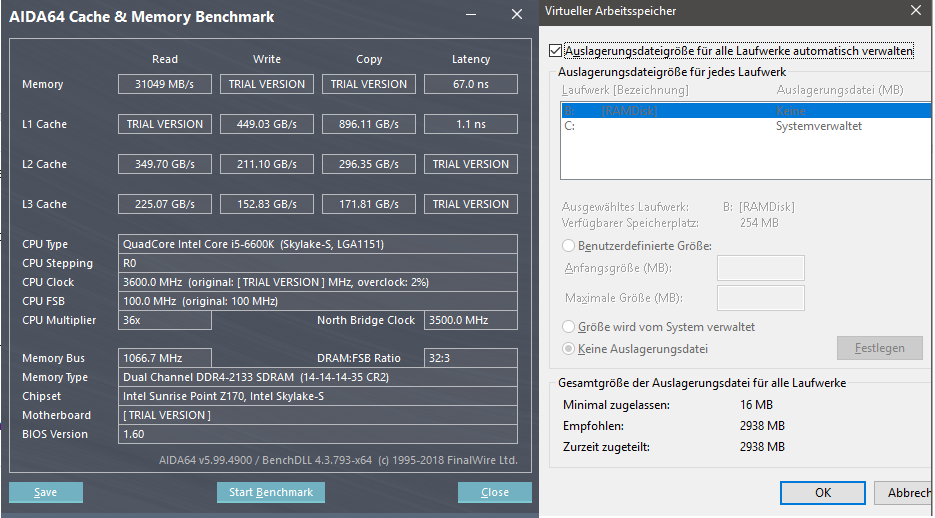Screen dimensions: 935x518
Task: Click CPU Clock 3600.0 MHz field
Action: [318, 282]
